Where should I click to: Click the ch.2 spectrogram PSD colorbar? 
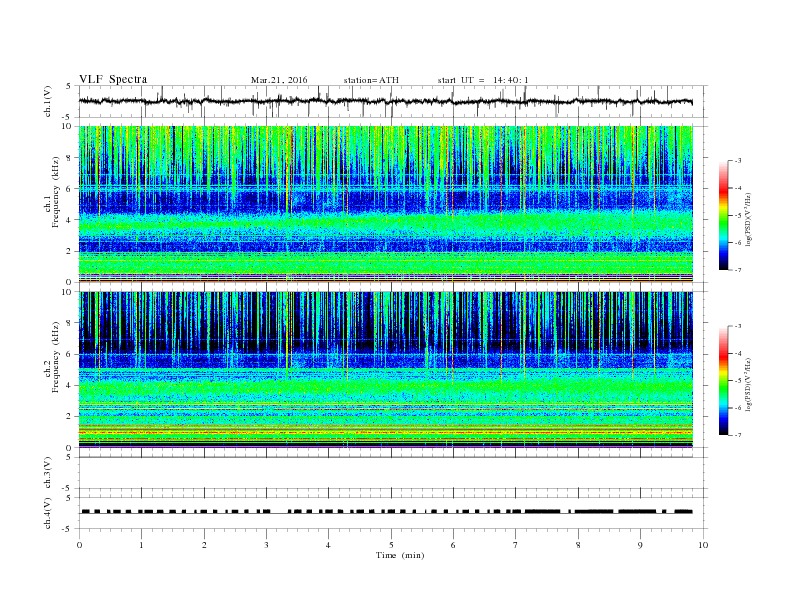coord(724,380)
